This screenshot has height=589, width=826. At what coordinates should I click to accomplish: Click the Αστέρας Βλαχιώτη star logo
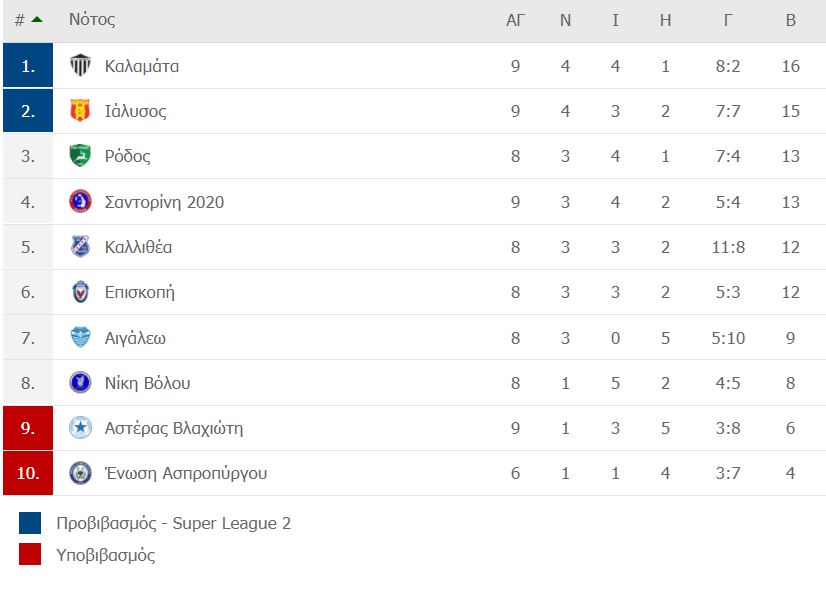80,428
